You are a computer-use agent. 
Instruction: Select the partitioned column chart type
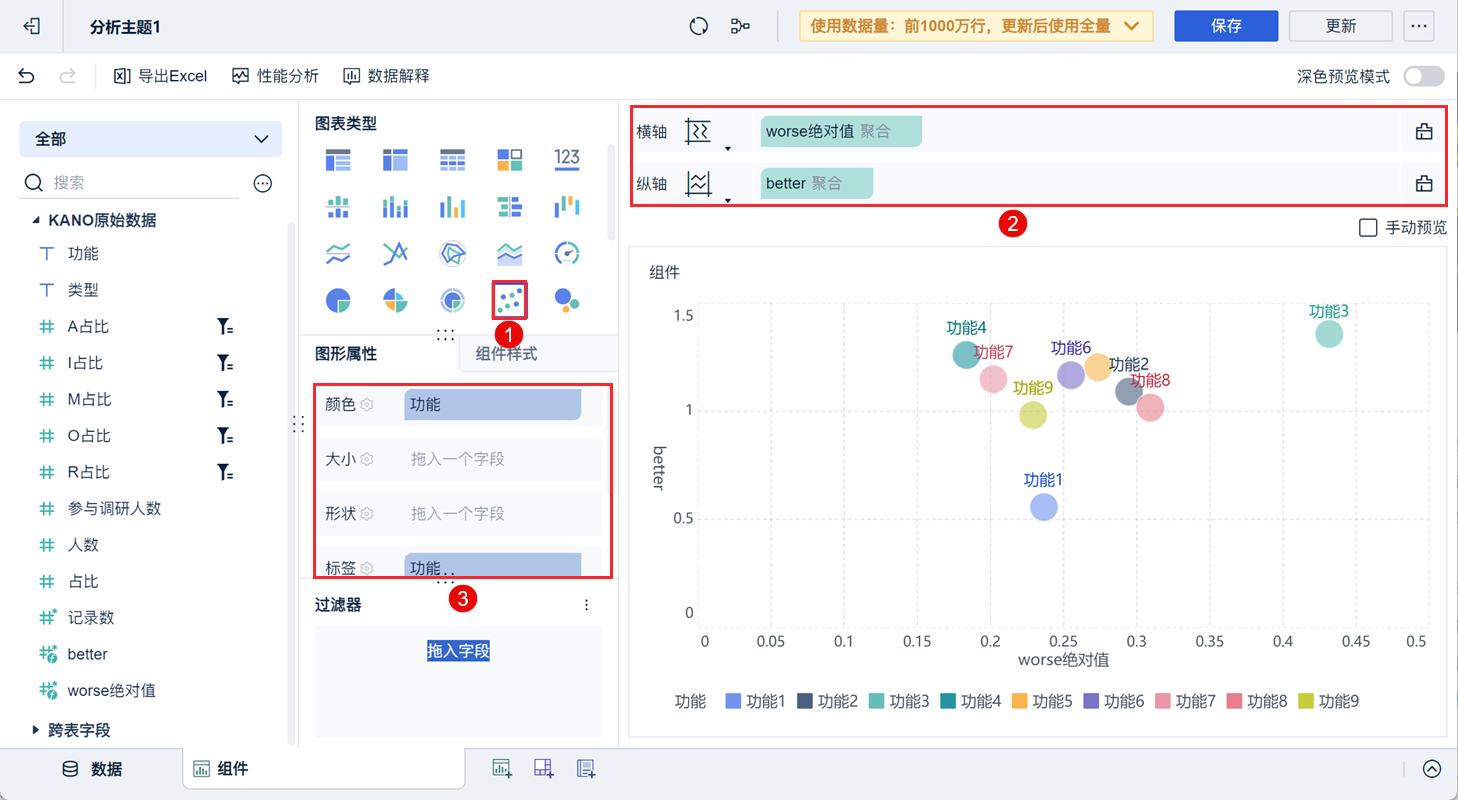[x=338, y=207]
